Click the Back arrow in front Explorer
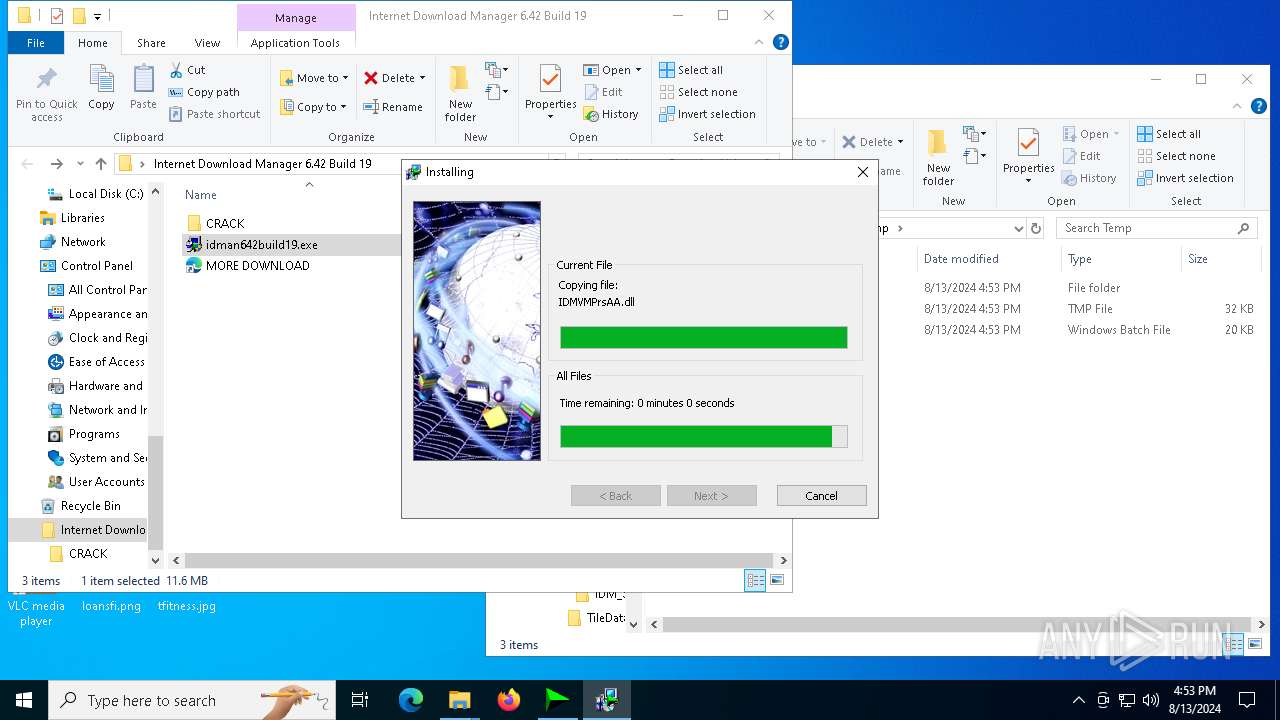This screenshot has height=720, width=1280. pyautogui.click(x=27, y=164)
